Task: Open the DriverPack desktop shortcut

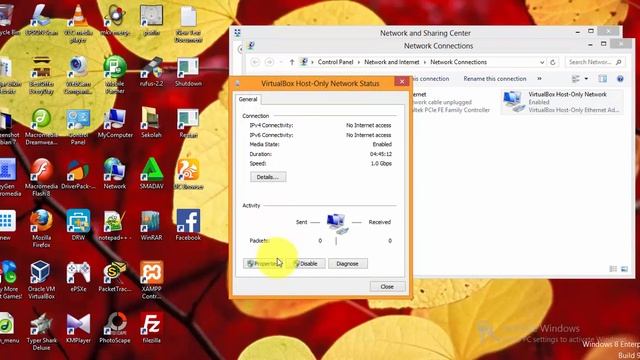Action: [78, 175]
